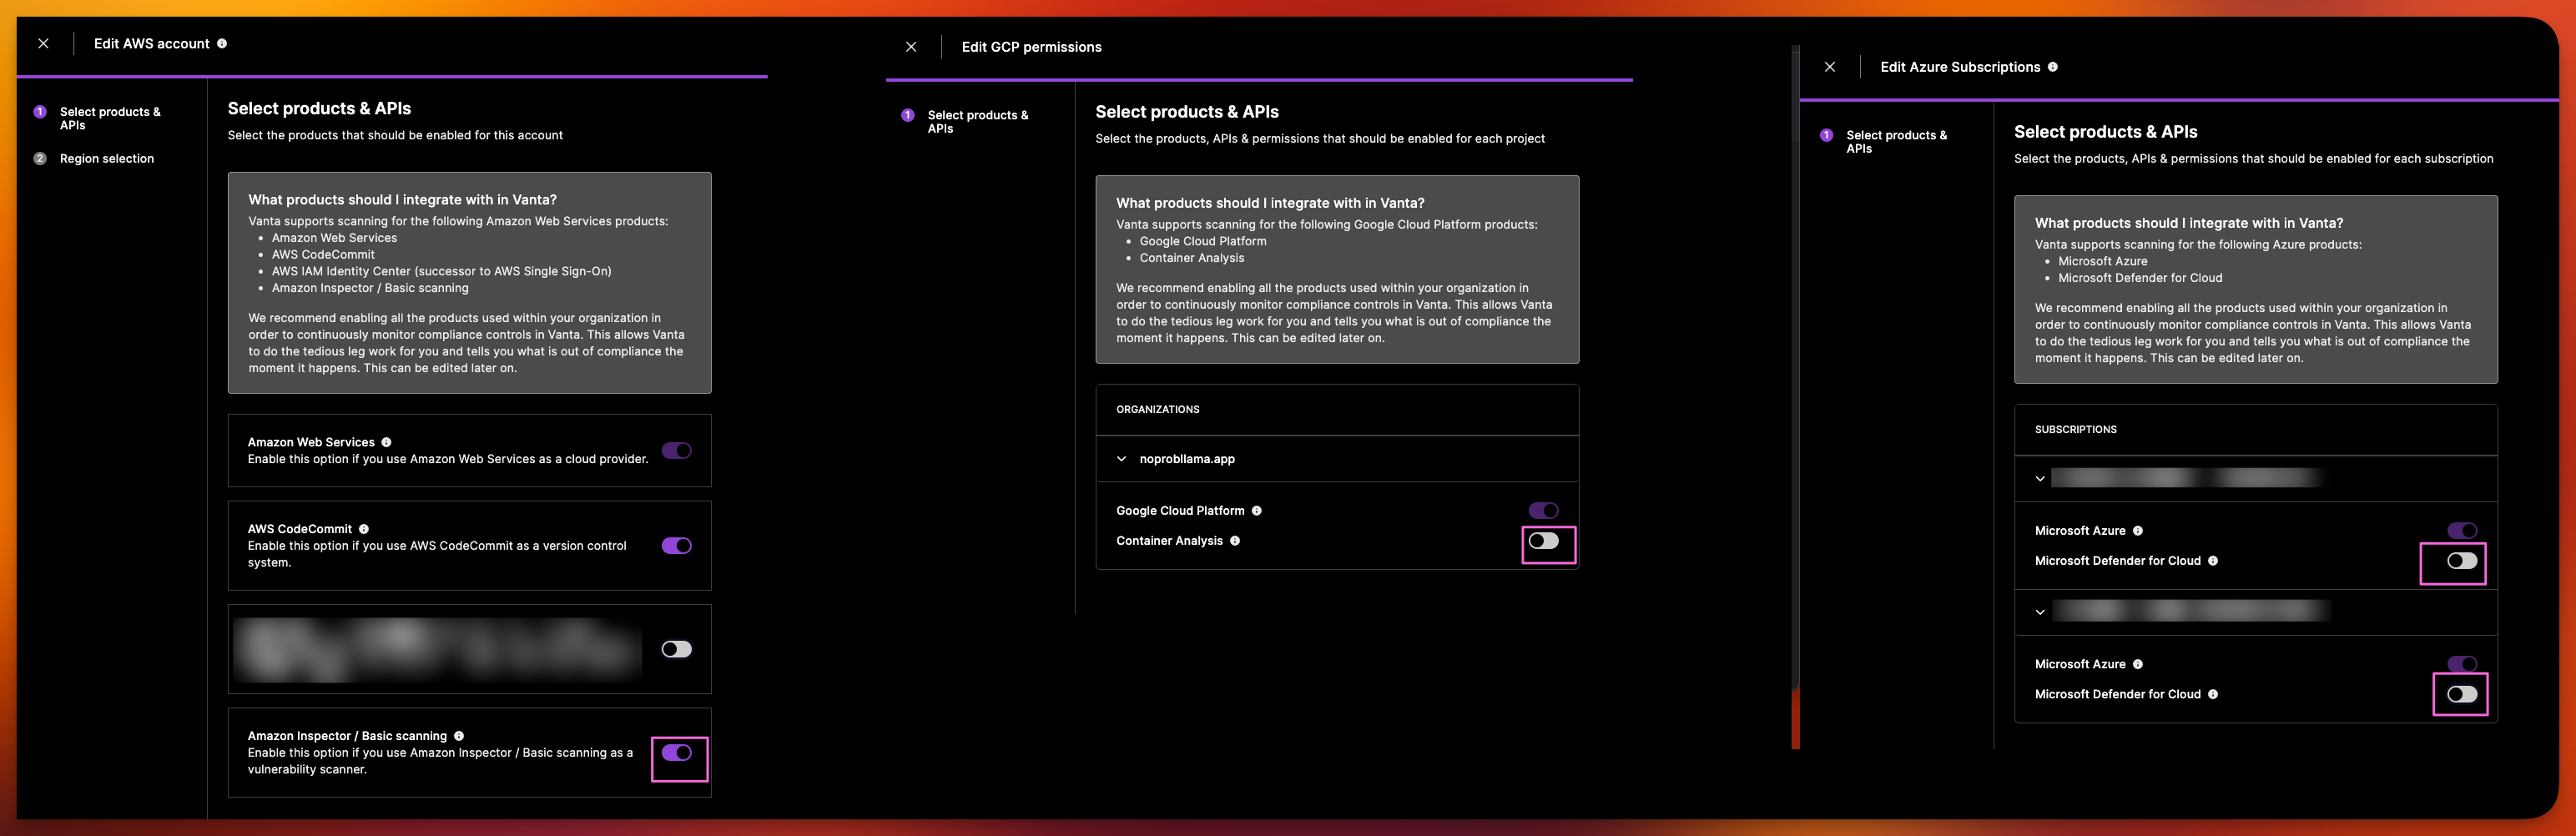Collapse the noprobllama.app organization chevron
The height and width of the screenshot is (836, 2576).
[x=1122, y=459]
